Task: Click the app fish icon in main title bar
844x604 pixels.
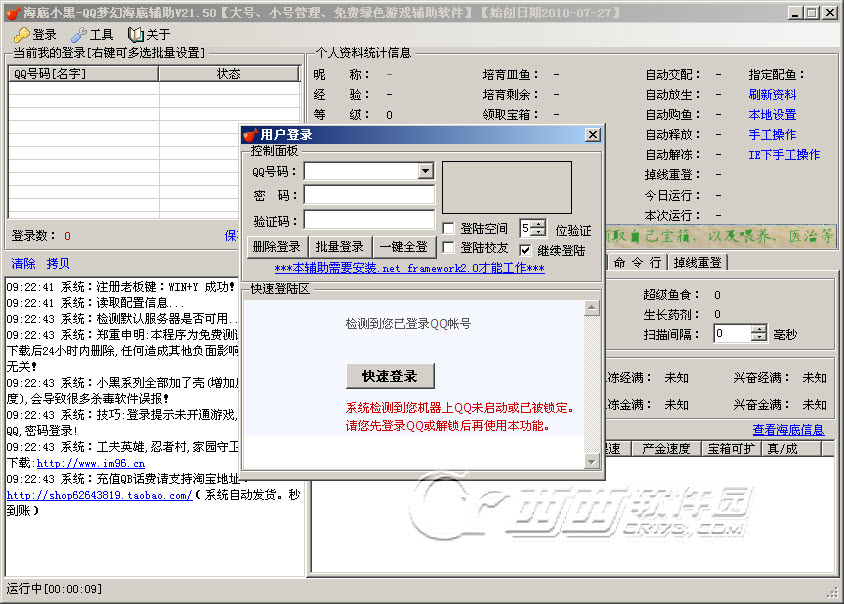Action: pyautogui.click(x=12, y=12)
